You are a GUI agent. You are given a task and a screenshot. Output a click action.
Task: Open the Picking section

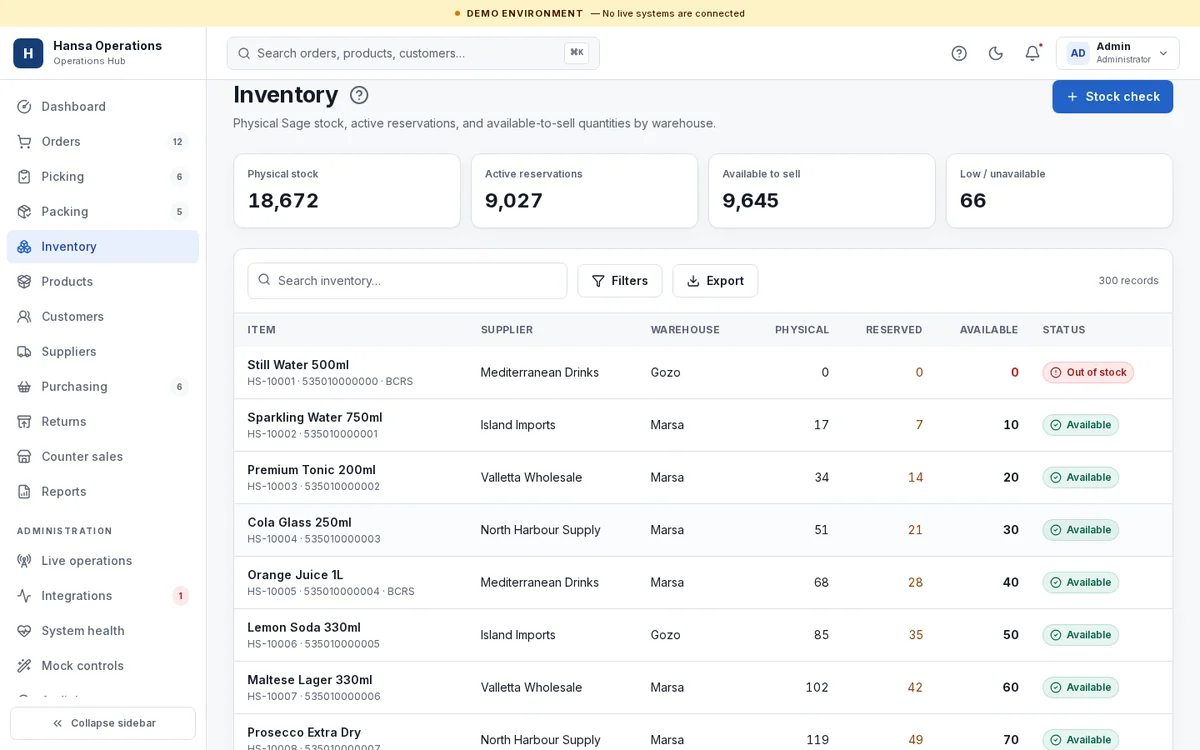(102, 176)
